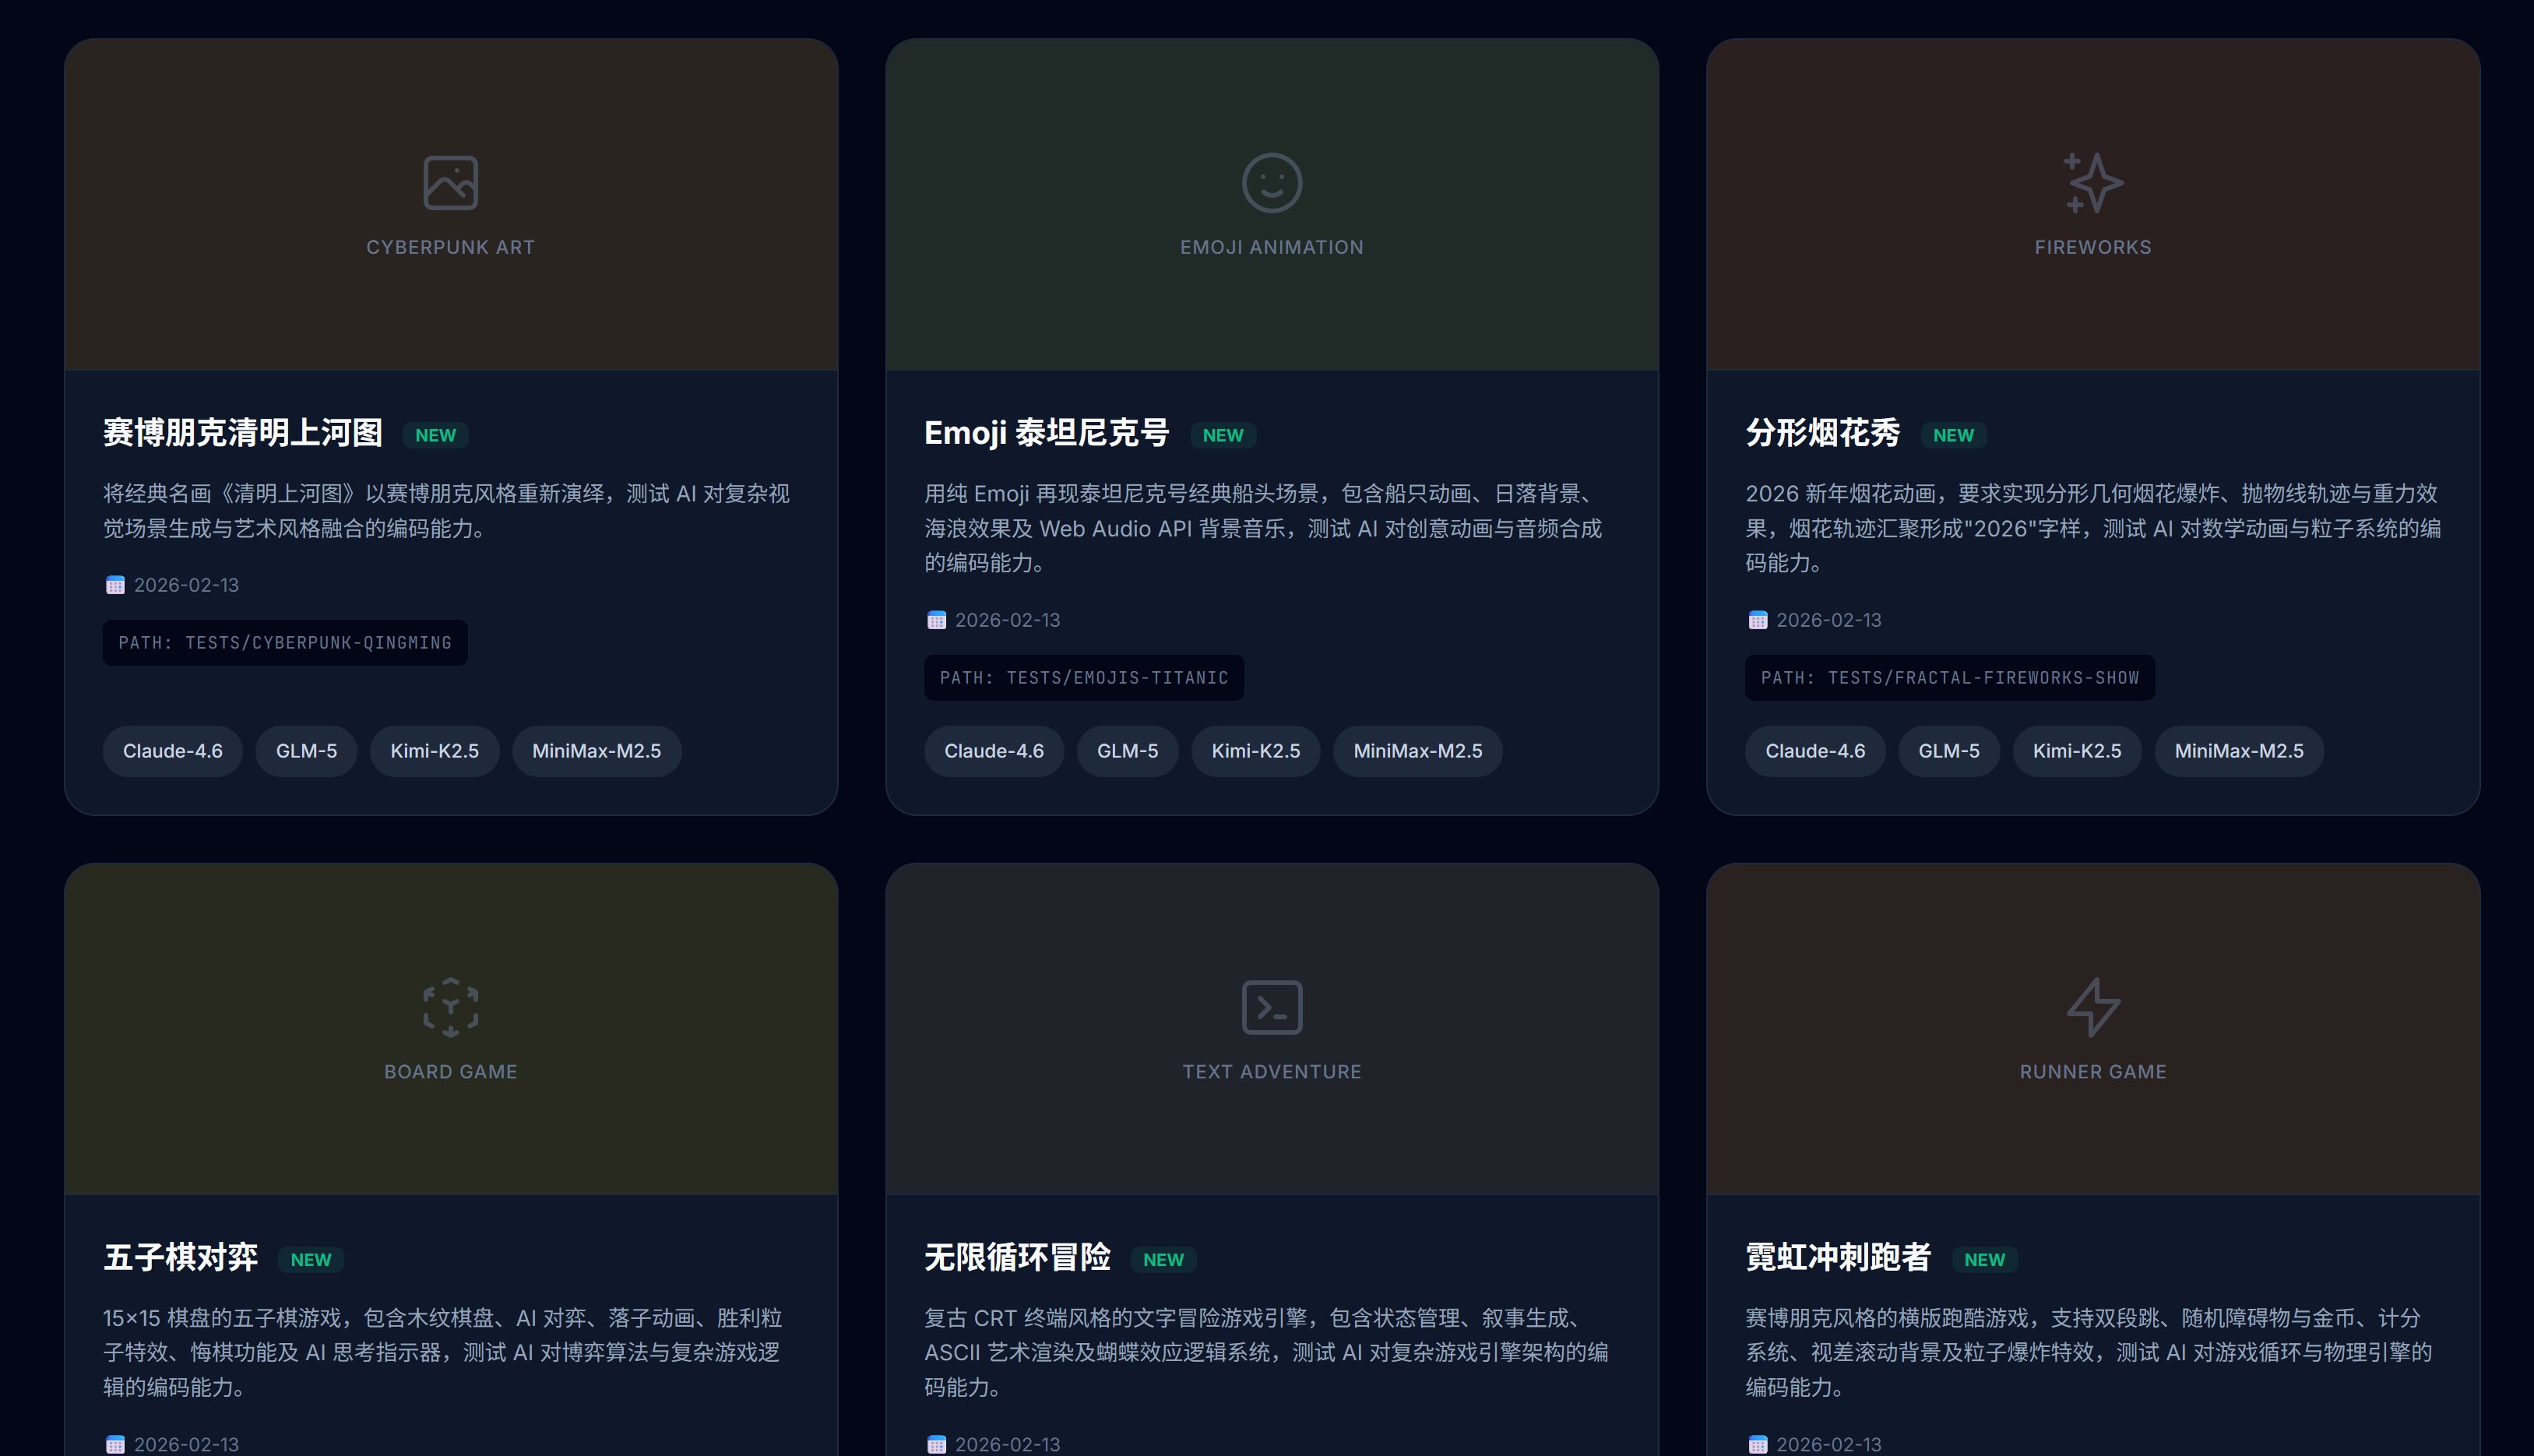Click the Board Game cube icon
The image size is (2534, 1456).
click(x=450, y=1007)
